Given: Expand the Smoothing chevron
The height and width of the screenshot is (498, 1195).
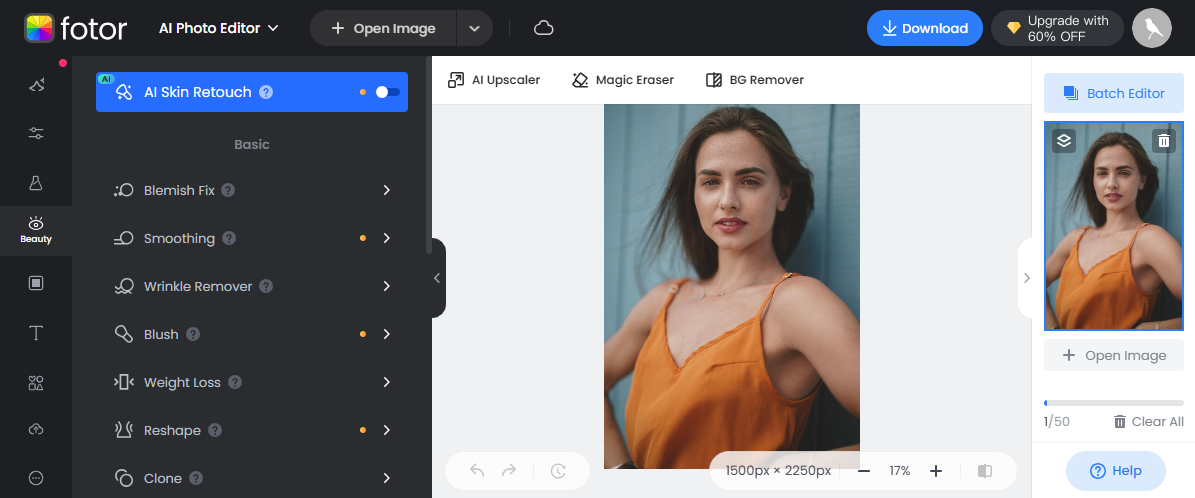Looking at the screenshot, I should pos(386,238).
